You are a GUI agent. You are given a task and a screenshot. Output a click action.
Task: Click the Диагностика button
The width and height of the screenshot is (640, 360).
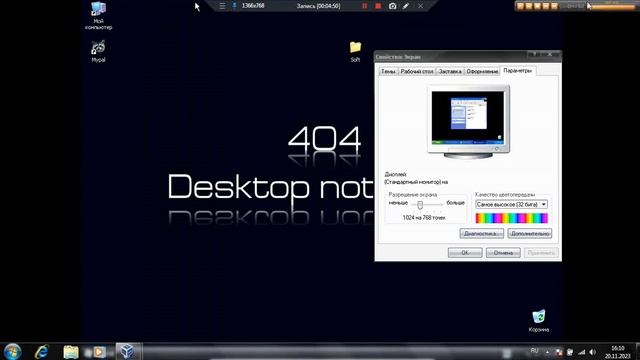coord(481,233)
